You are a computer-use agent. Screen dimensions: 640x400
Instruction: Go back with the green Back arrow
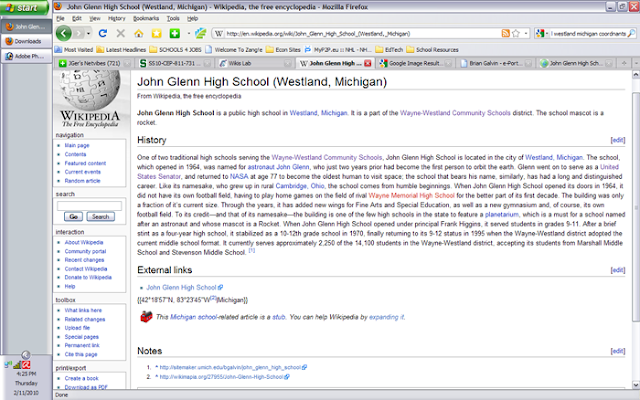tap(64, 33)
